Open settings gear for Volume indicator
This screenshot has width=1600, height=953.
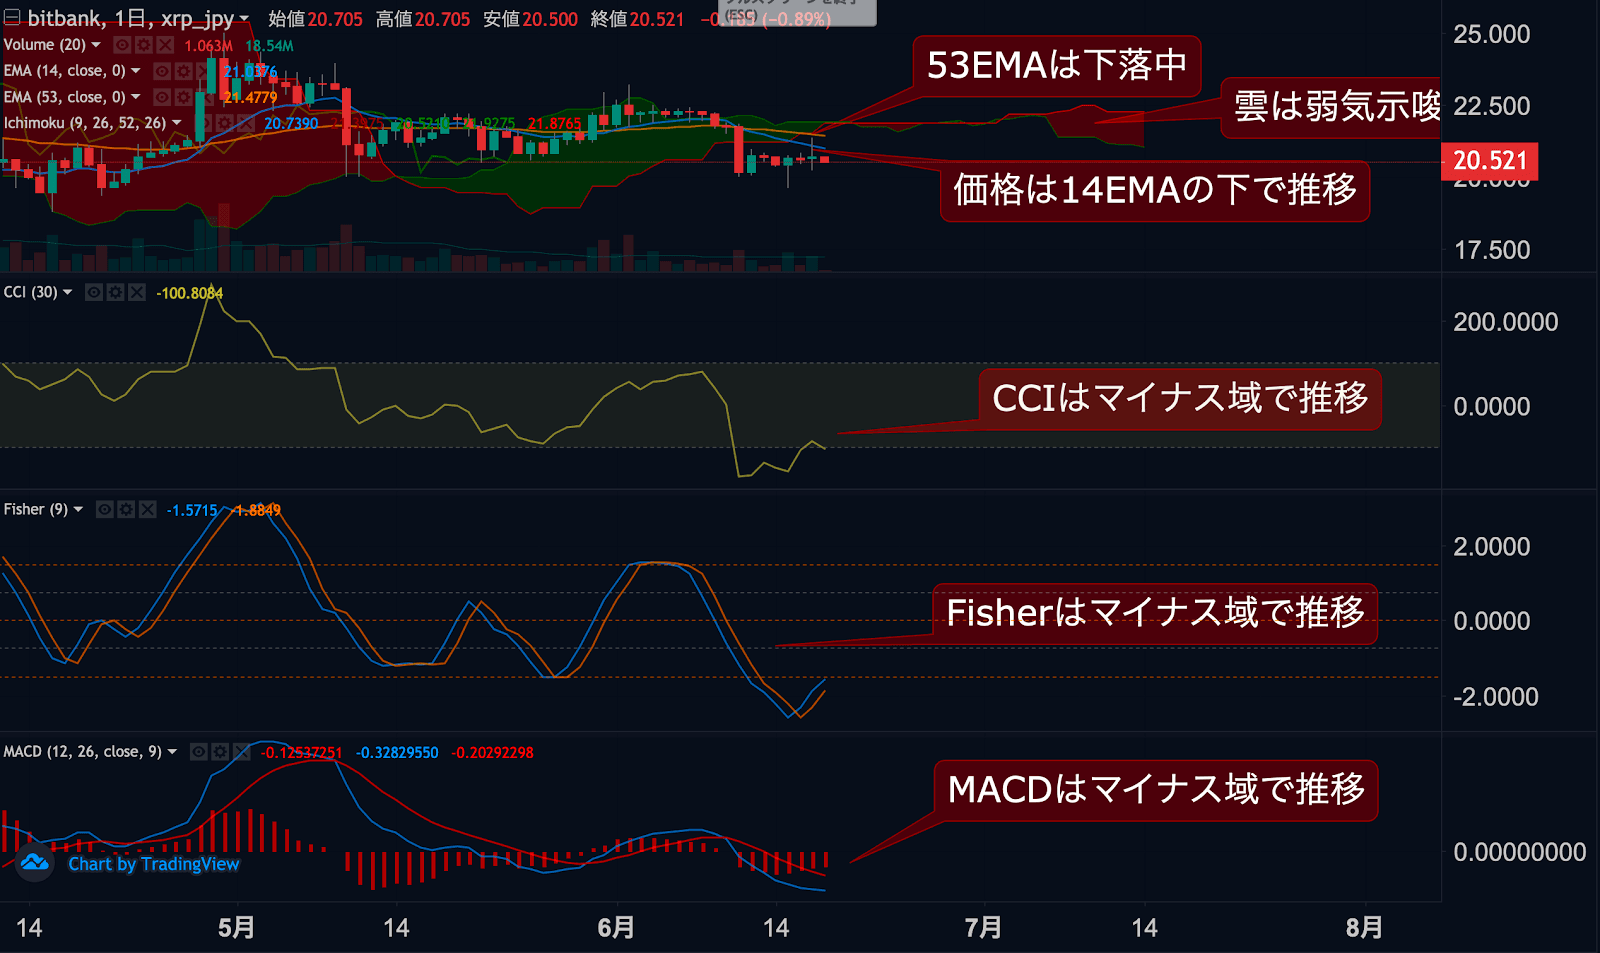pyautogui.click(x=144, y=45)
